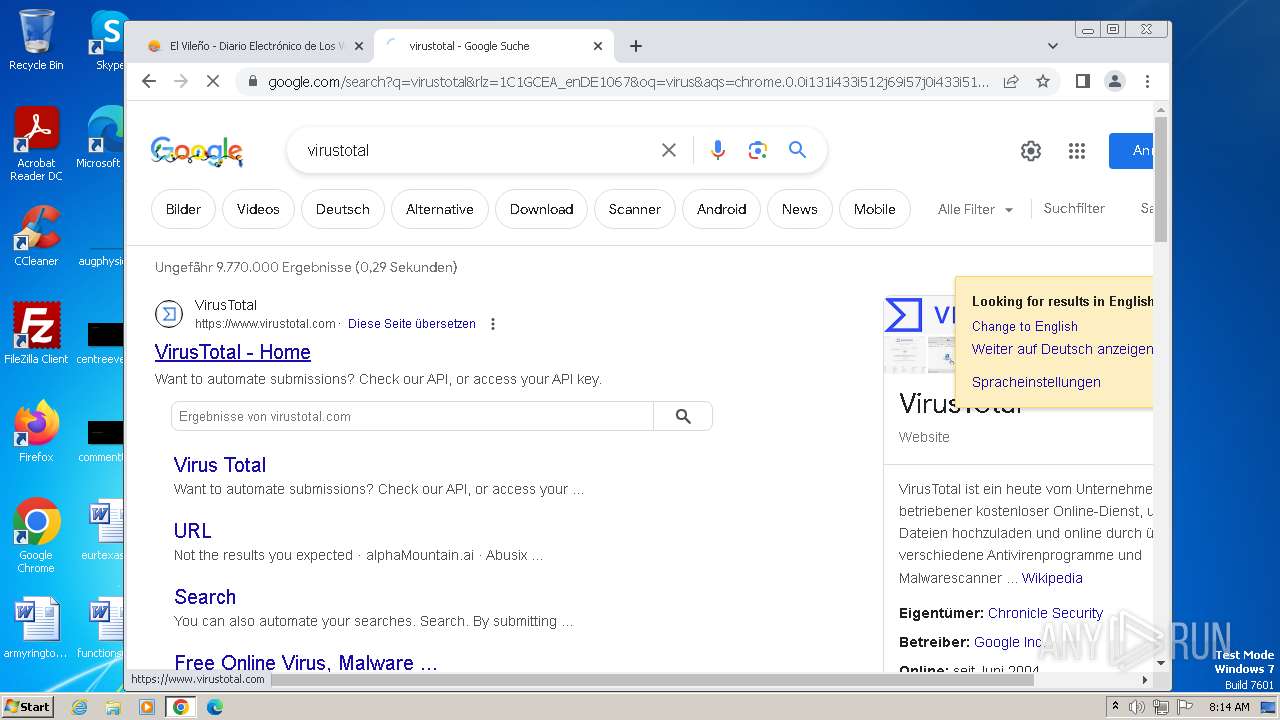Open the Recycle Bin desktop icon

pyautogui.click(x=36, y=40)
